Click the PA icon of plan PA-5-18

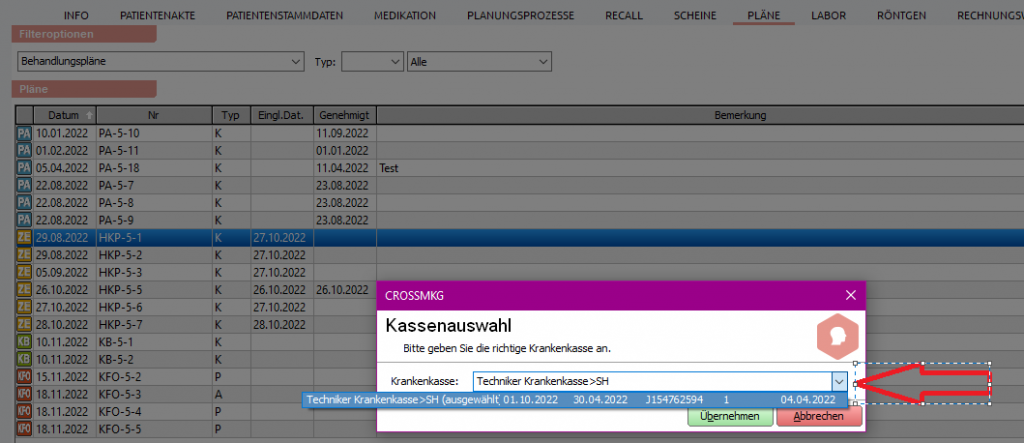[x=24, y=169]
